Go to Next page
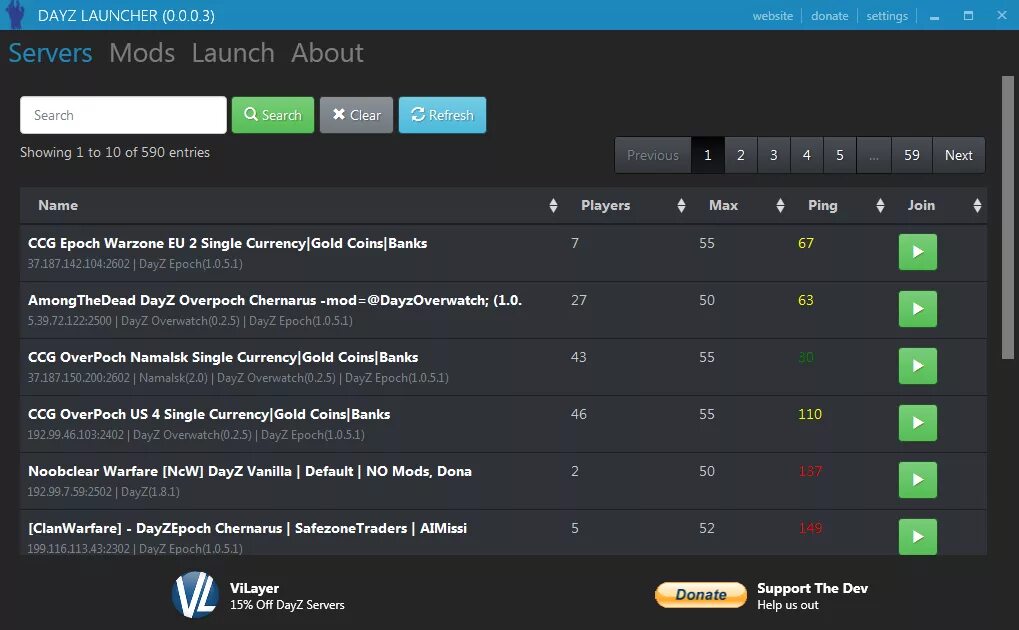Viewport: 1019px width, 630px height. 959,155
